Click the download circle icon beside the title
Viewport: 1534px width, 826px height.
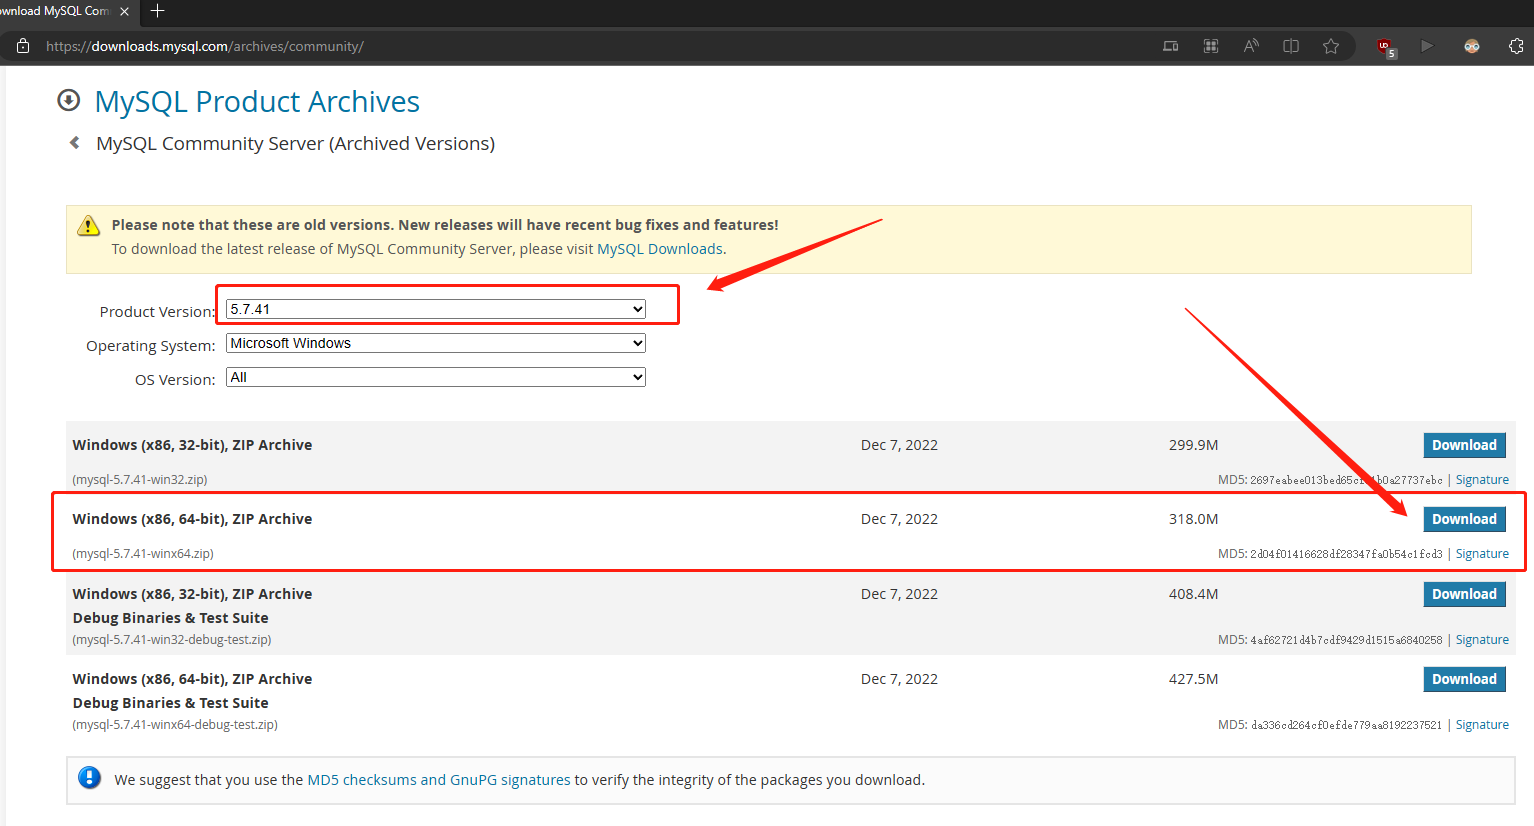click(x=69, y=100)
